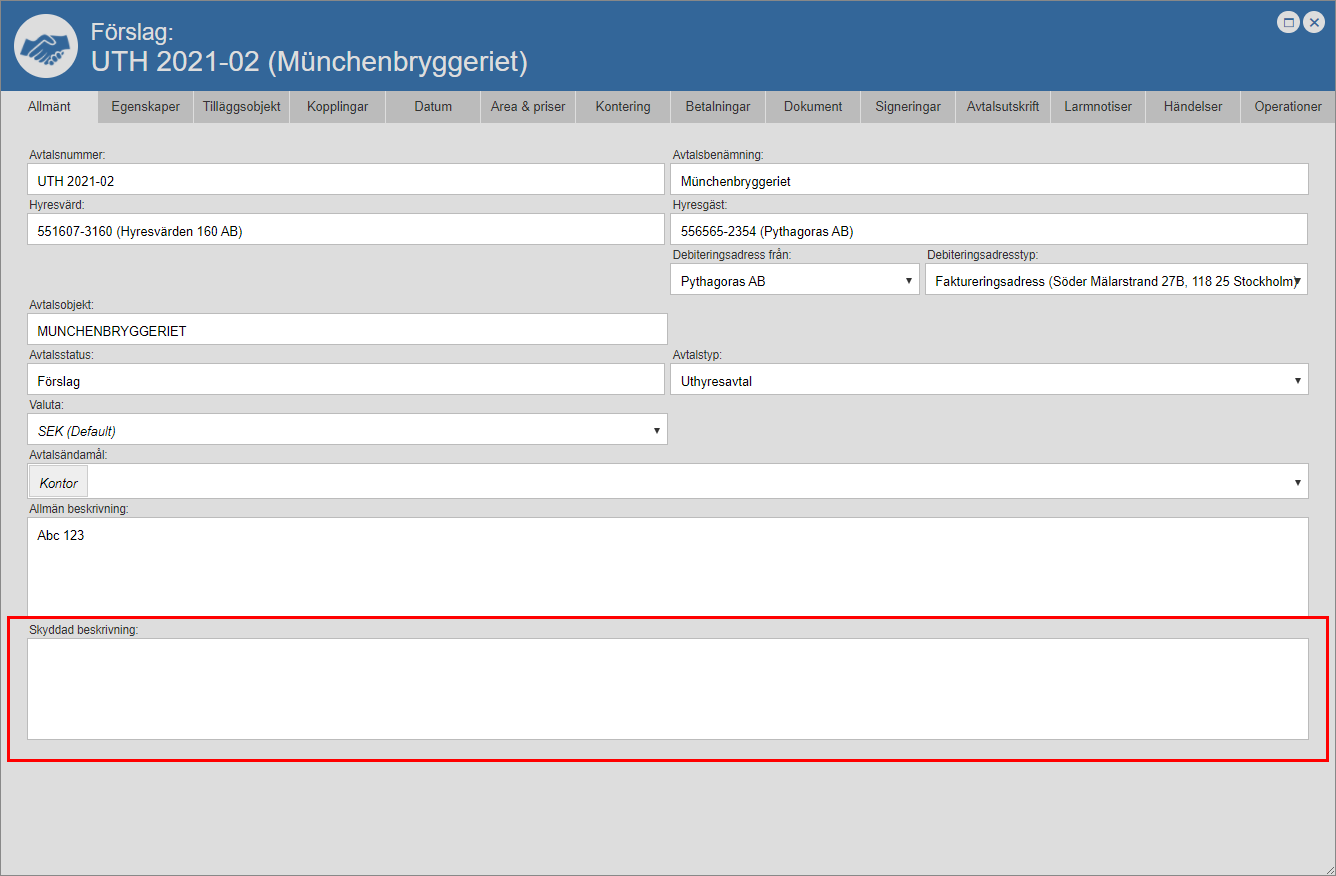Image resolution: width=1336 pixels, height=876 pixels.
Task: Maximize the agreement dialog window
Action: [x=1289, y=22]
